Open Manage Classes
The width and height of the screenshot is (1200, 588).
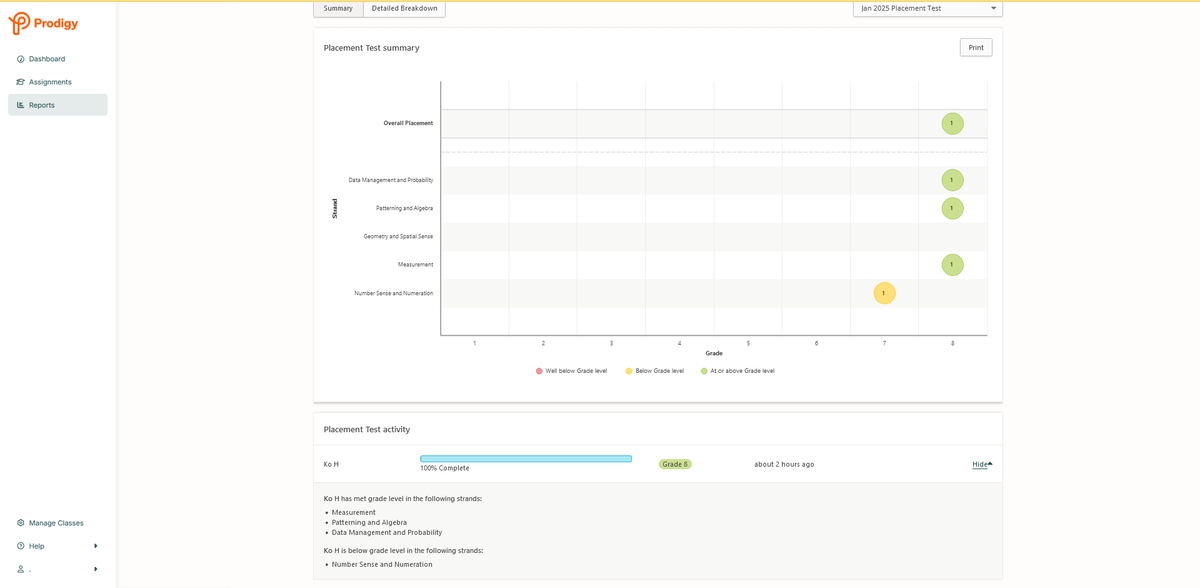[x=58, y=523]
